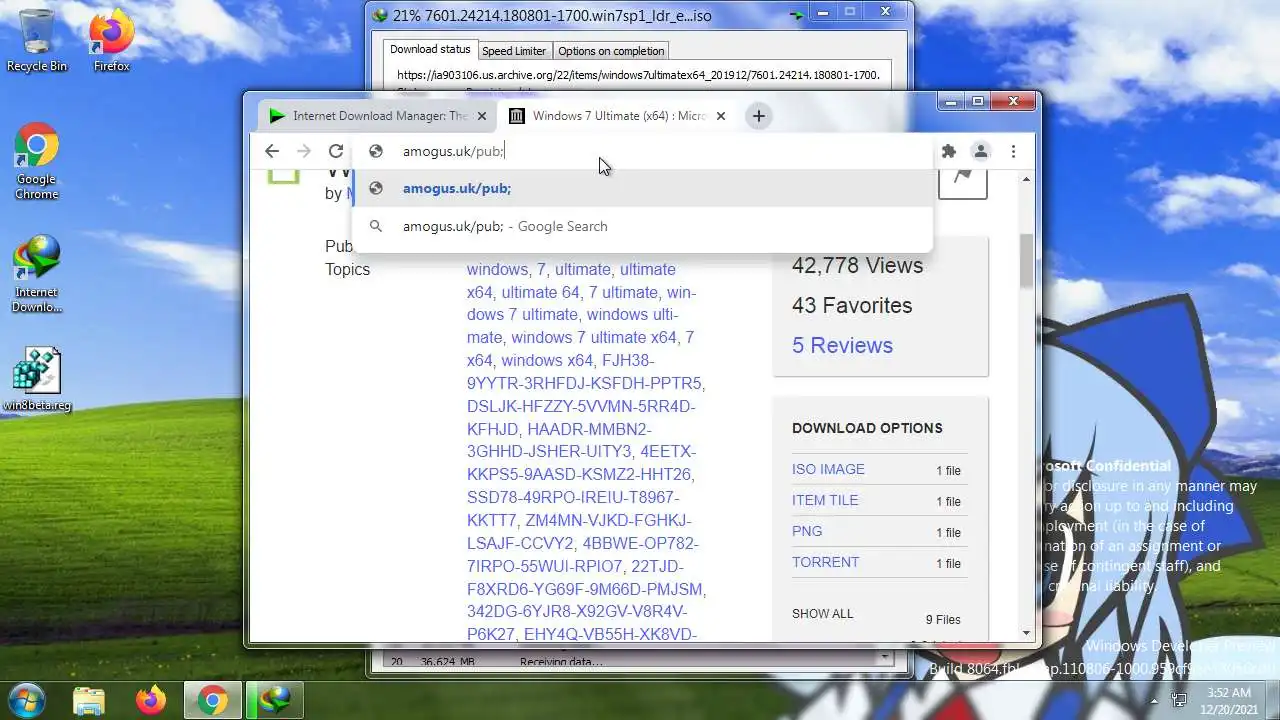Open the Windows Start button
Image resolution: width=1280 pixels, height=720 pixels.
pyautogui.click(x=27, y=699)
